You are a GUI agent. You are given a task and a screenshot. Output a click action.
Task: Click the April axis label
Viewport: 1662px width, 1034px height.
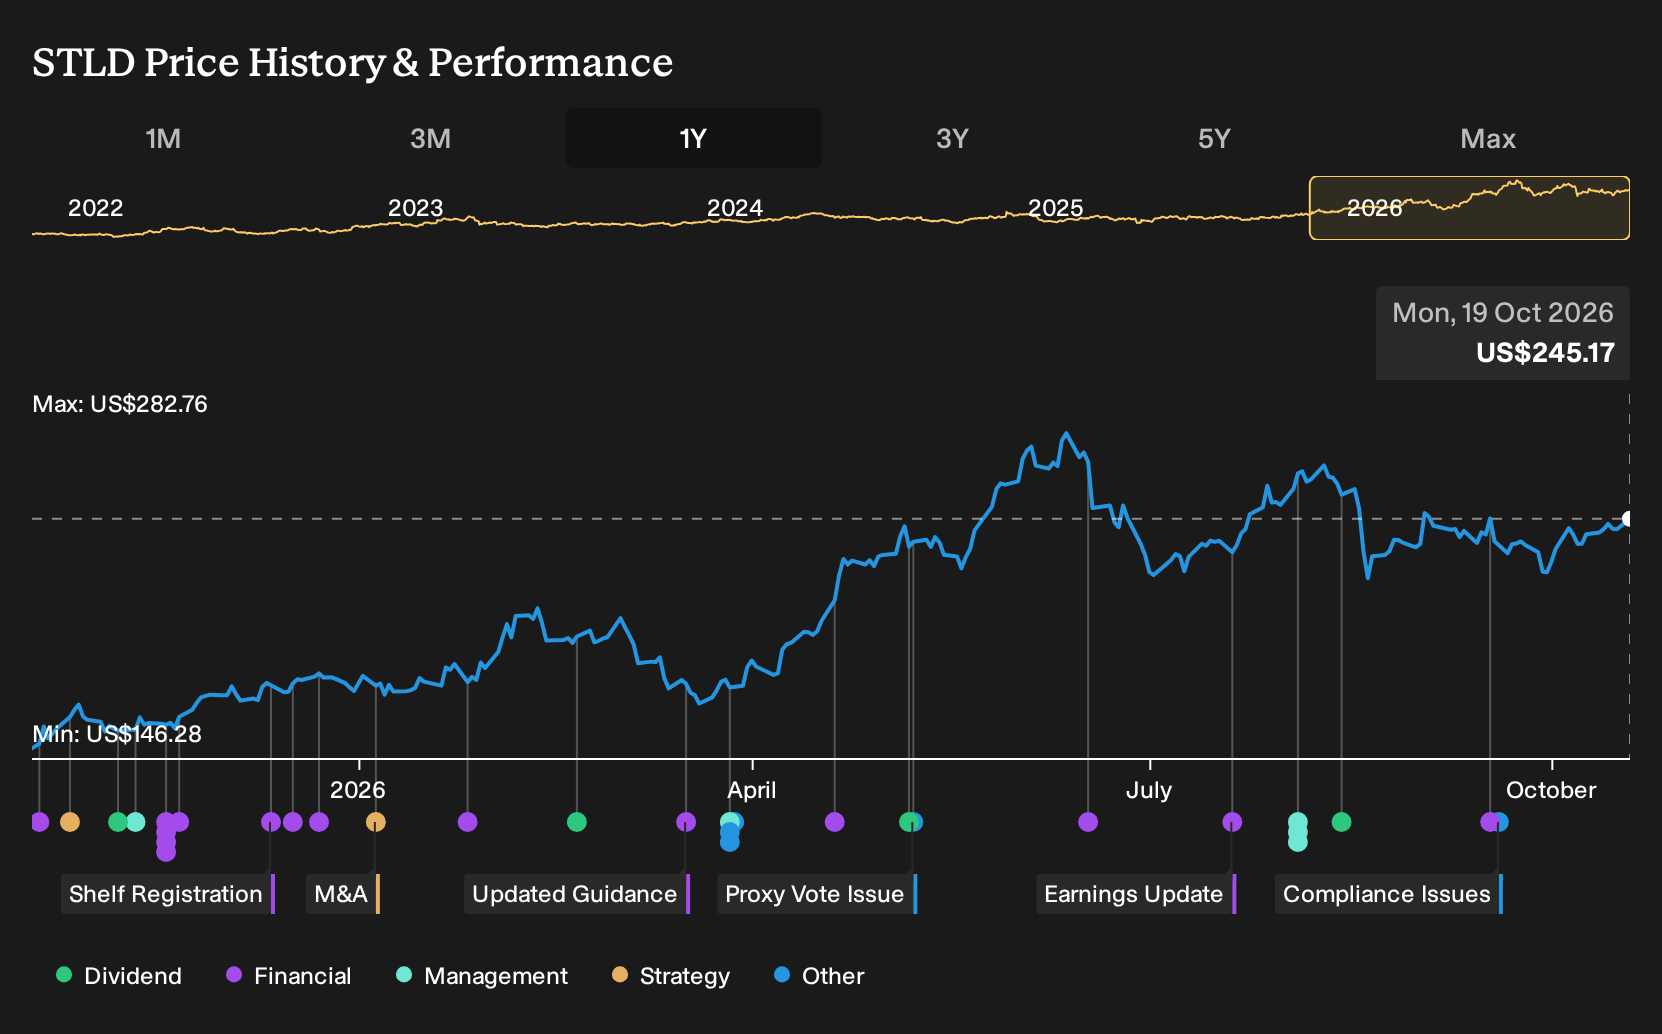click(x=751, y=790)
